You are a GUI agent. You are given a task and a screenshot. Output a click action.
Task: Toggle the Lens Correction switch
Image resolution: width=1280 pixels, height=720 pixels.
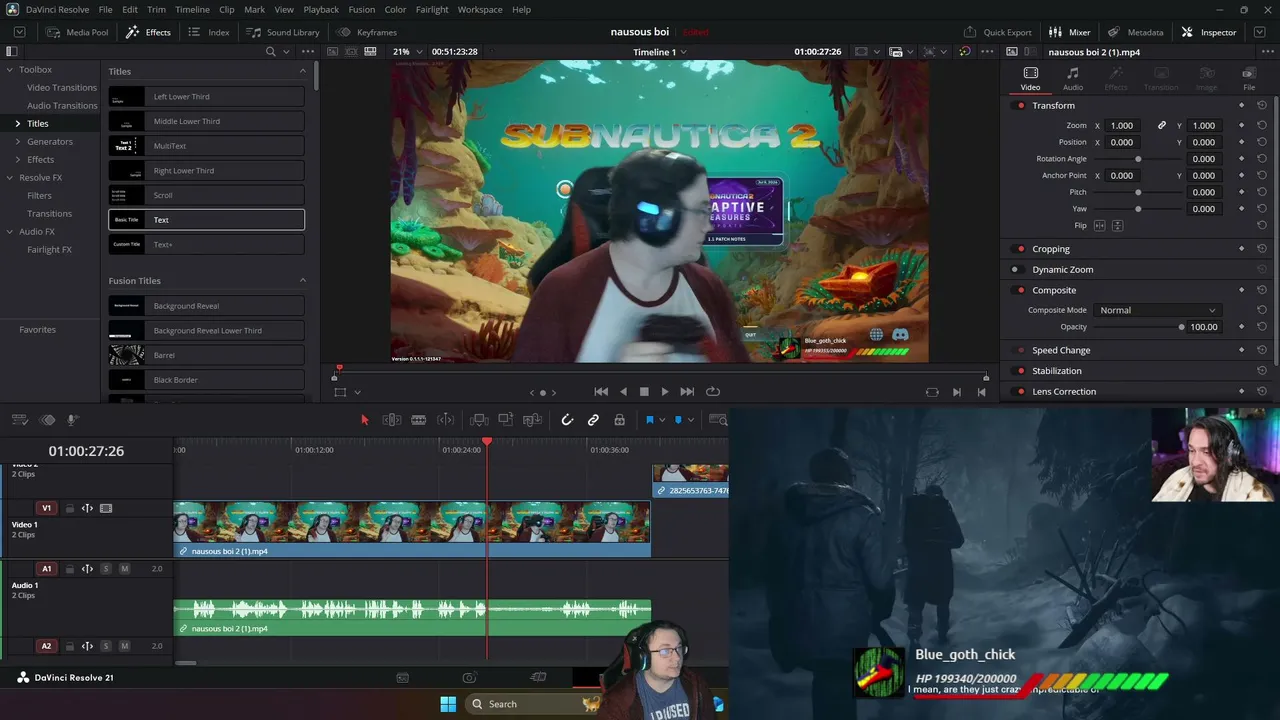[x=1020, y=392]
